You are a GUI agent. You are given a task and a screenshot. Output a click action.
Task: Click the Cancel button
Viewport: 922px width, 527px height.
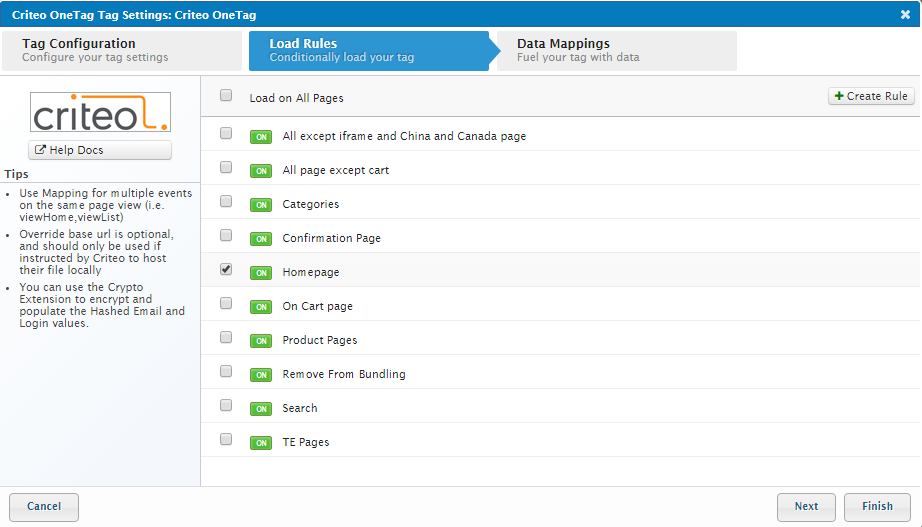pos(44,506)
